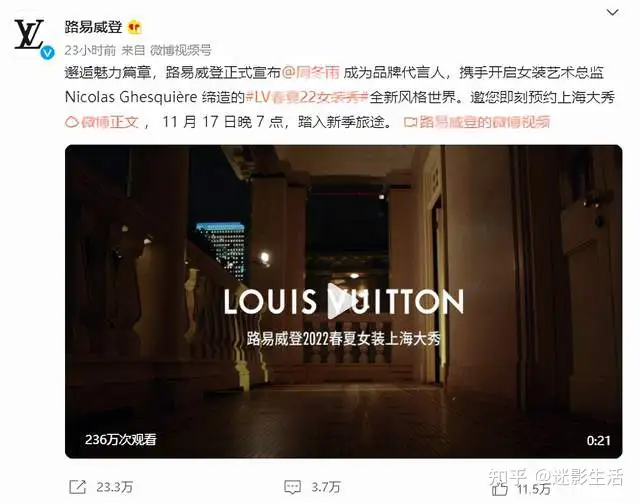Image resolution: width=640 pixels, height=503 pixels.
Task: Click the 0:21 video duration label
Action: pyautogui.click(x=598, y=441)
